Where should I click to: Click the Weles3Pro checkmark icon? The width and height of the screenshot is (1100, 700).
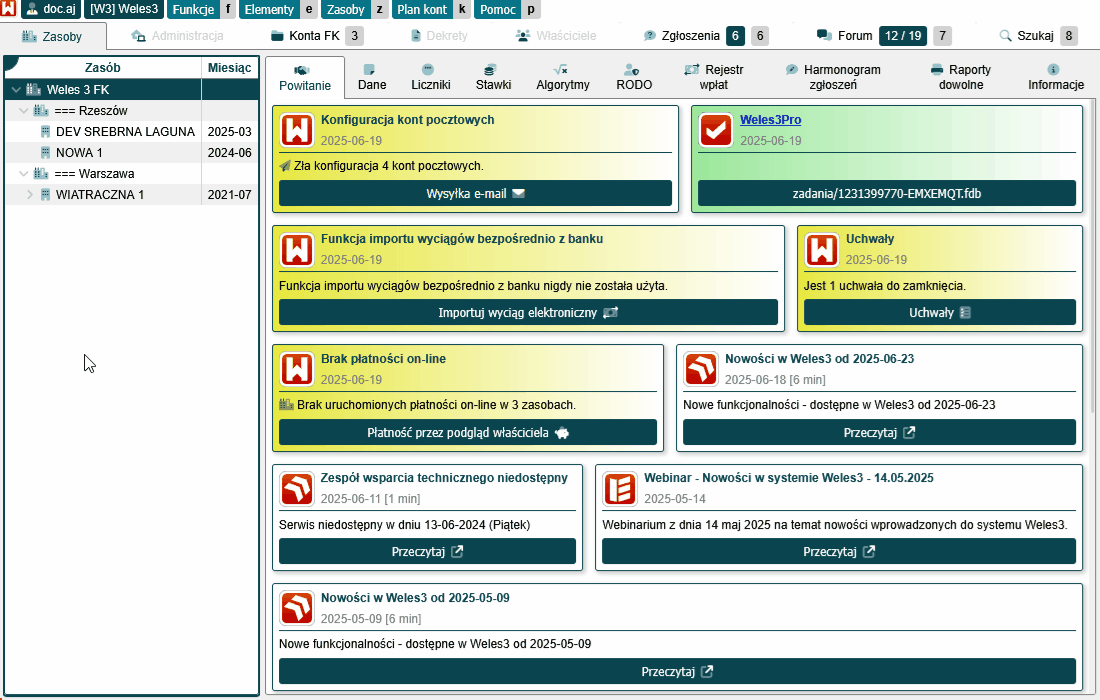(716, 130)
